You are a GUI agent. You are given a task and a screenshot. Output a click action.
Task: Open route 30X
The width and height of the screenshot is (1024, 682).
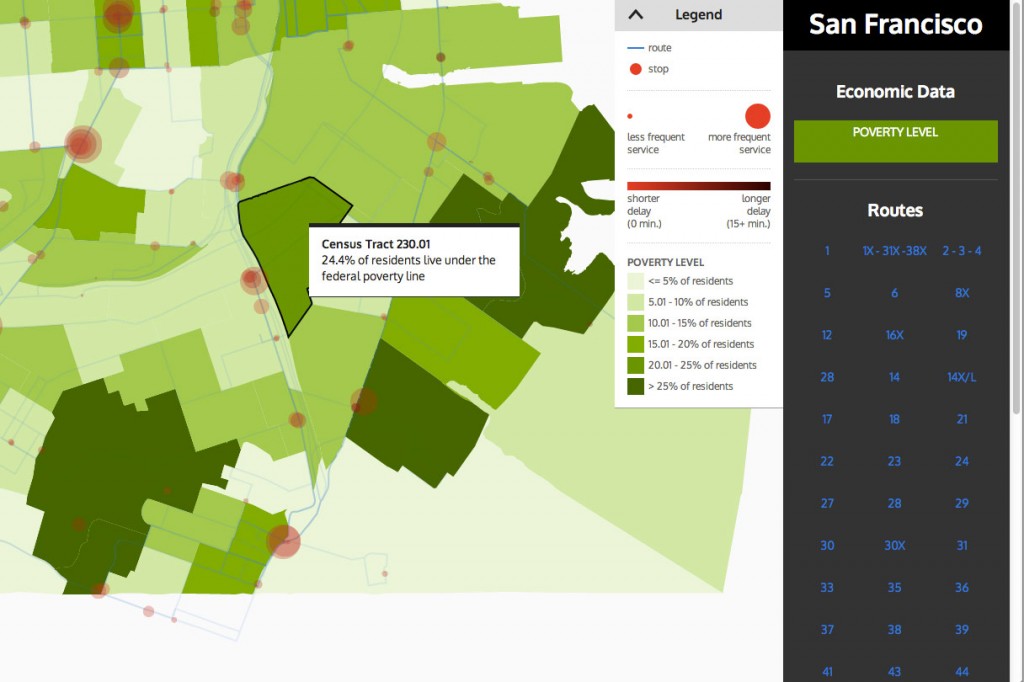pyautogui.click(x=893, y=545)
